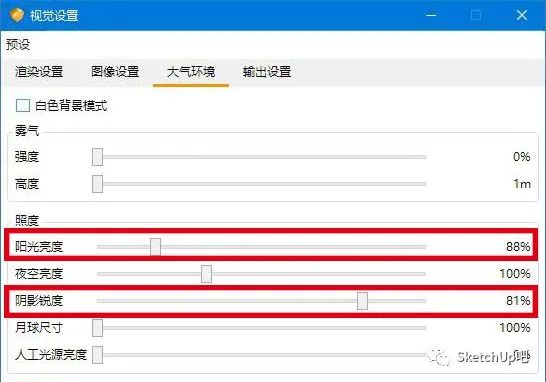546x382 pixels.
Task: Click the 100% 月球尺寸 value
Action: pos(515,327)
